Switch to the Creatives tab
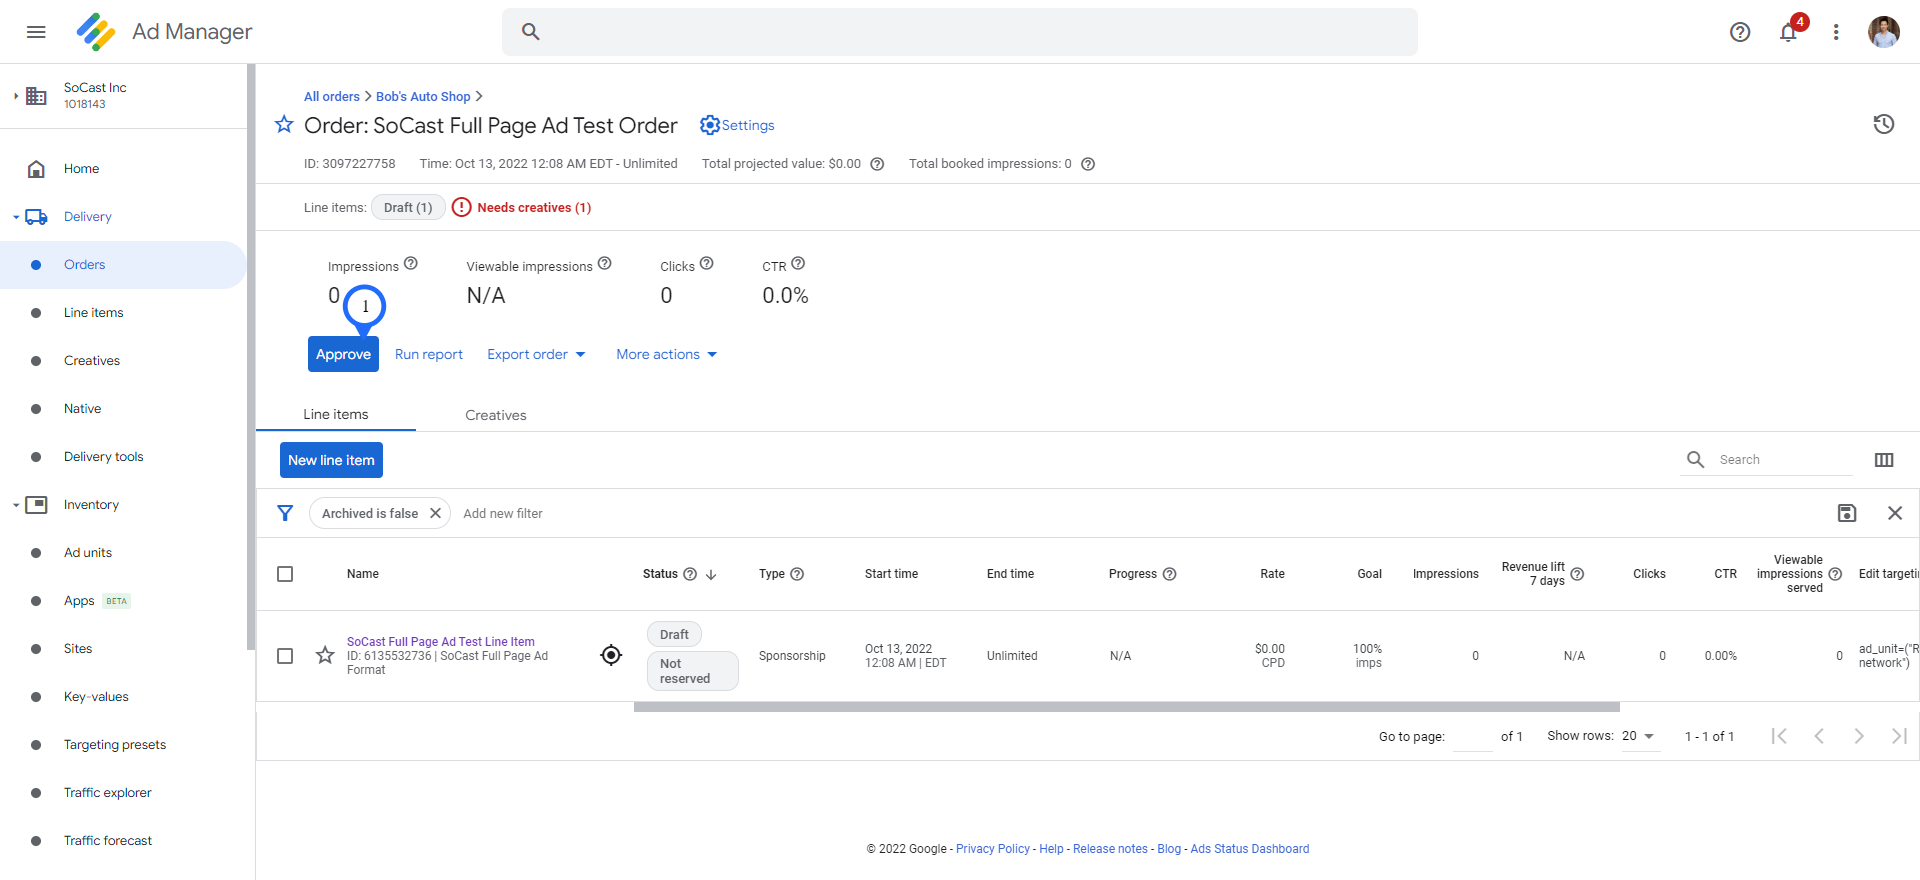 coord(496,415)
